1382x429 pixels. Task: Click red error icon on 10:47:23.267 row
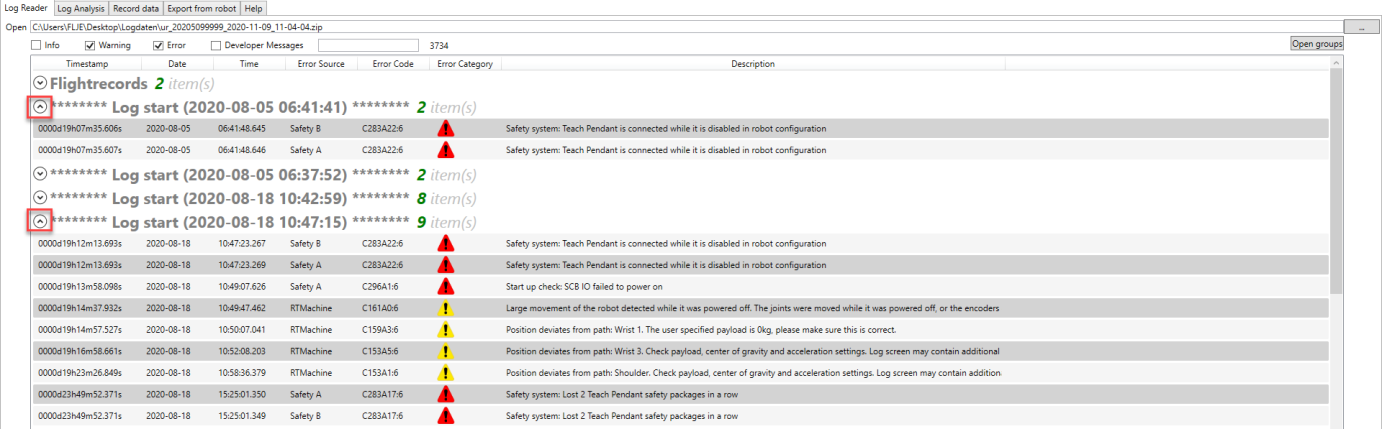pos(446,243)
